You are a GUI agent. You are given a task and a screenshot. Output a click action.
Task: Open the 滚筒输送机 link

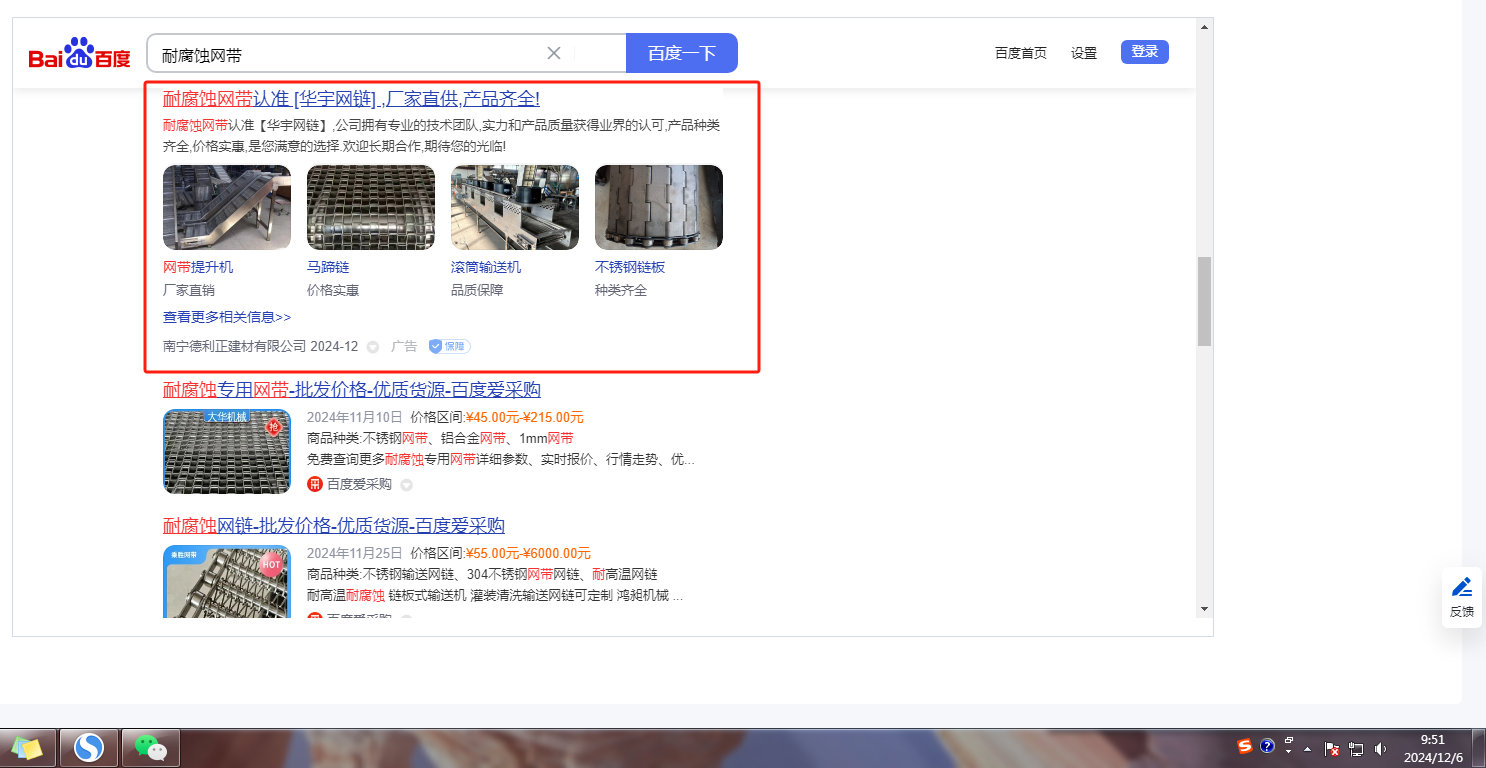486,267
